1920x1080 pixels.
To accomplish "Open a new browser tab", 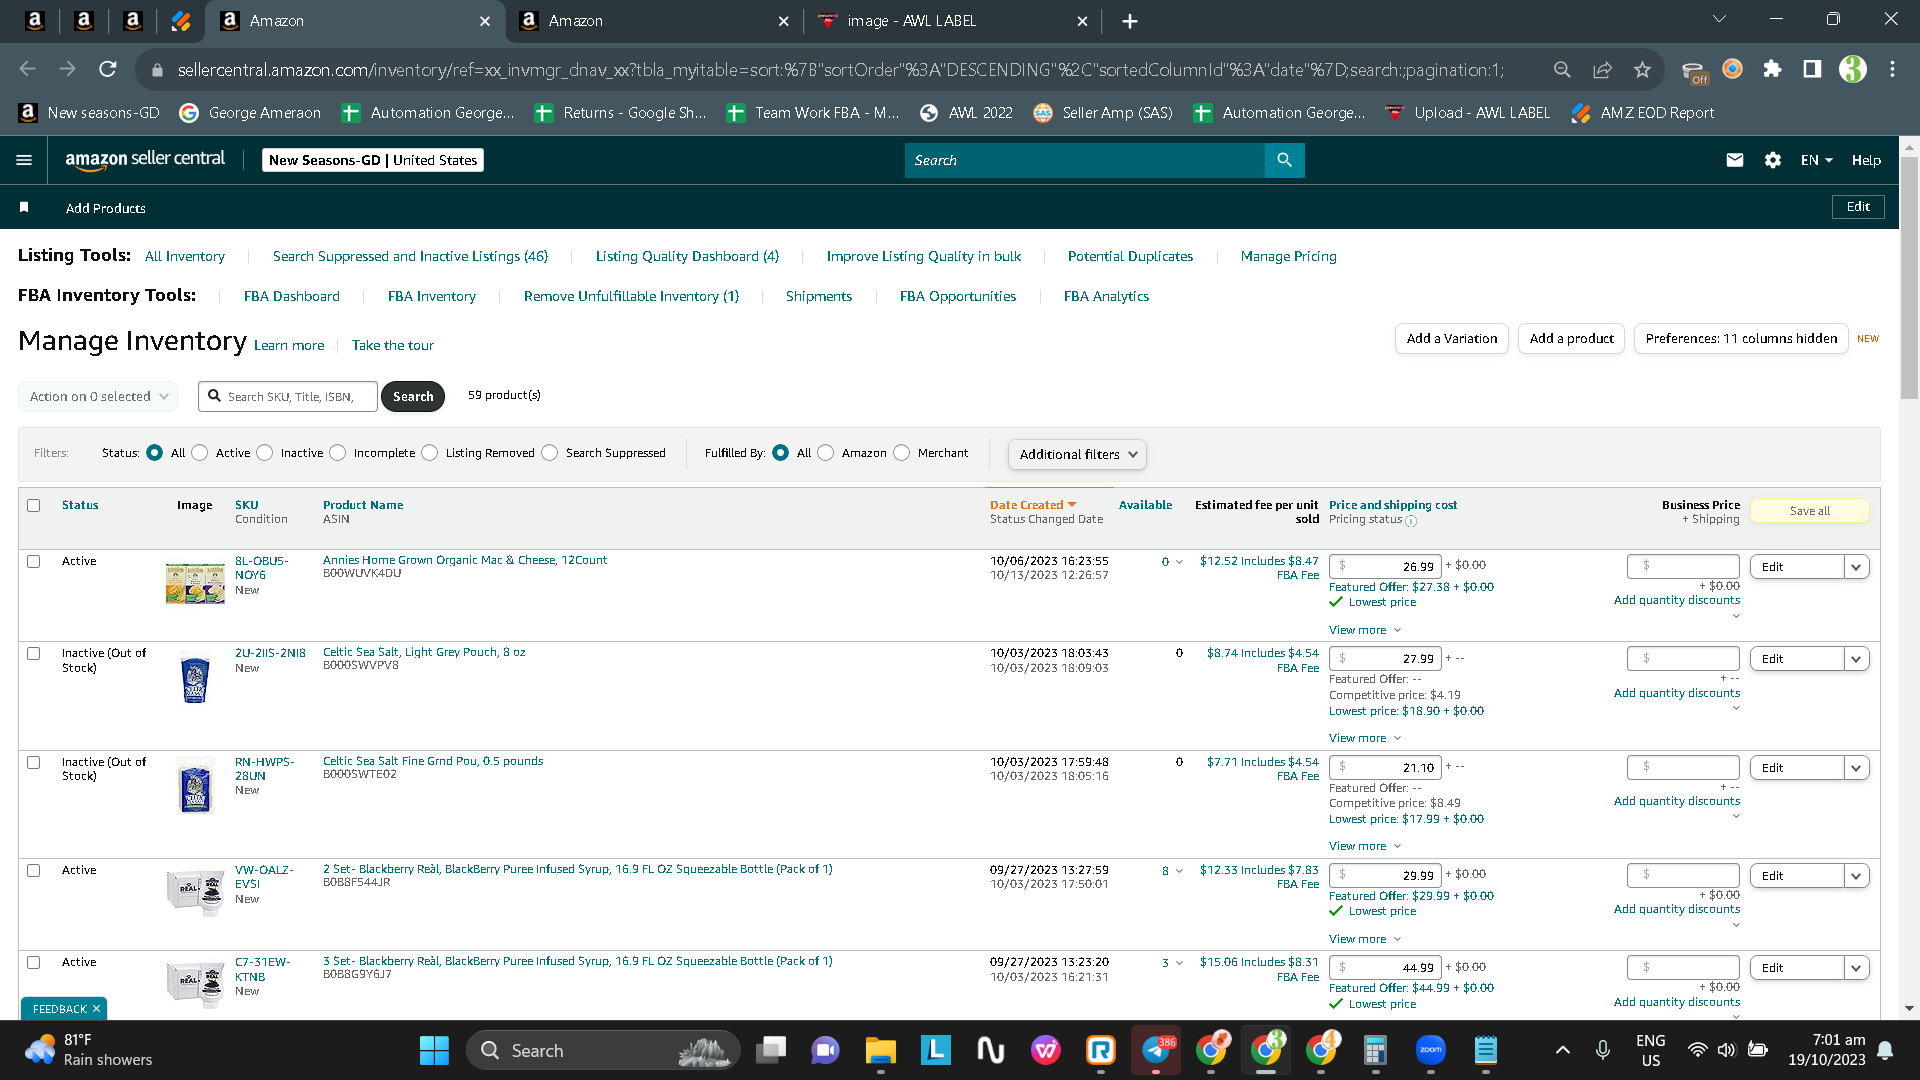I will tap(1130, 21).
